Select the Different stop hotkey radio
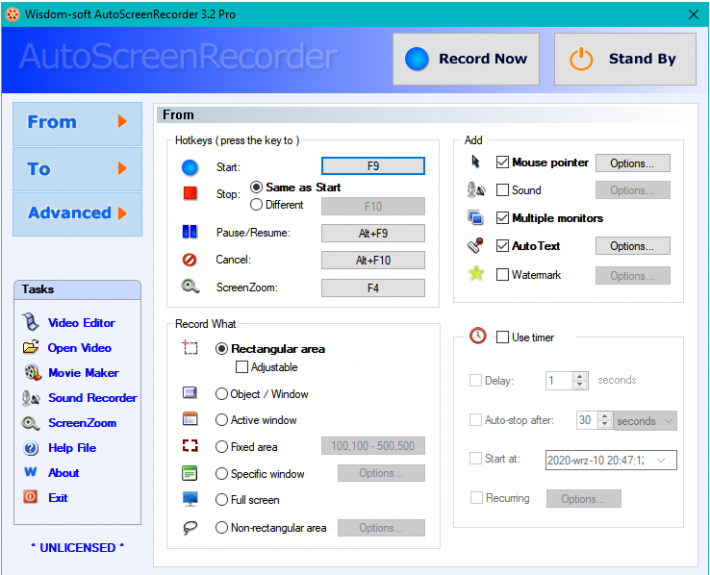This screenshot has height=575, width=710. tap(256, 205)
